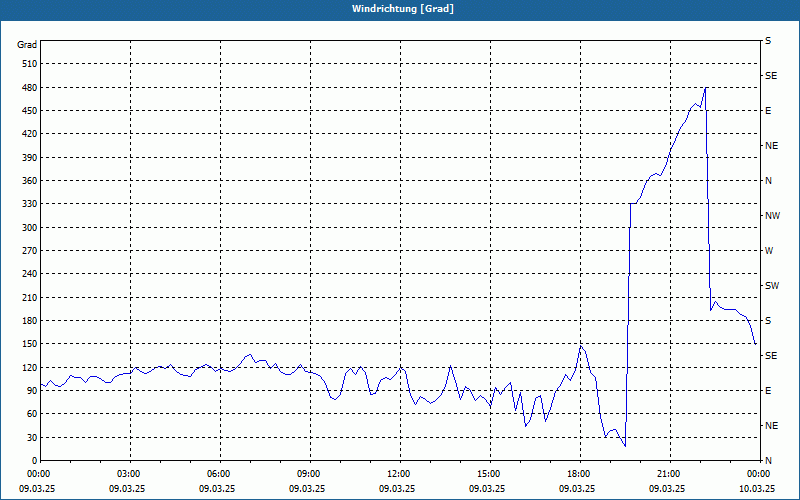Click the y-axis origin value 0
800x500 pixels.
[35, 461]
